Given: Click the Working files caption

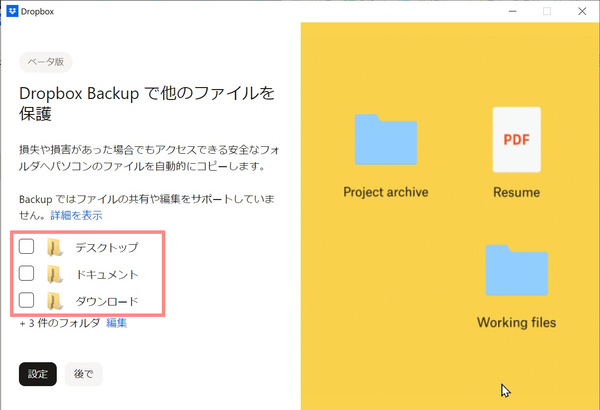Looking at the screenshot, I should (x=517, y=322).
